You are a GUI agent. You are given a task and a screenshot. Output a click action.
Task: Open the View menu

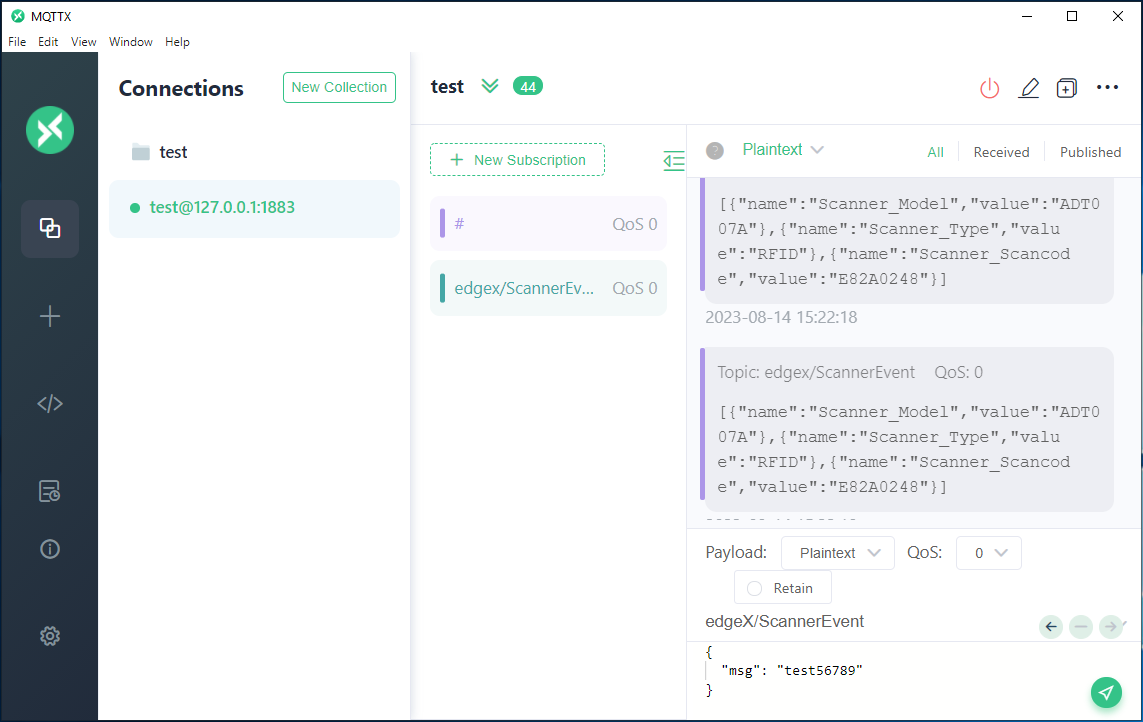(84, 42)
